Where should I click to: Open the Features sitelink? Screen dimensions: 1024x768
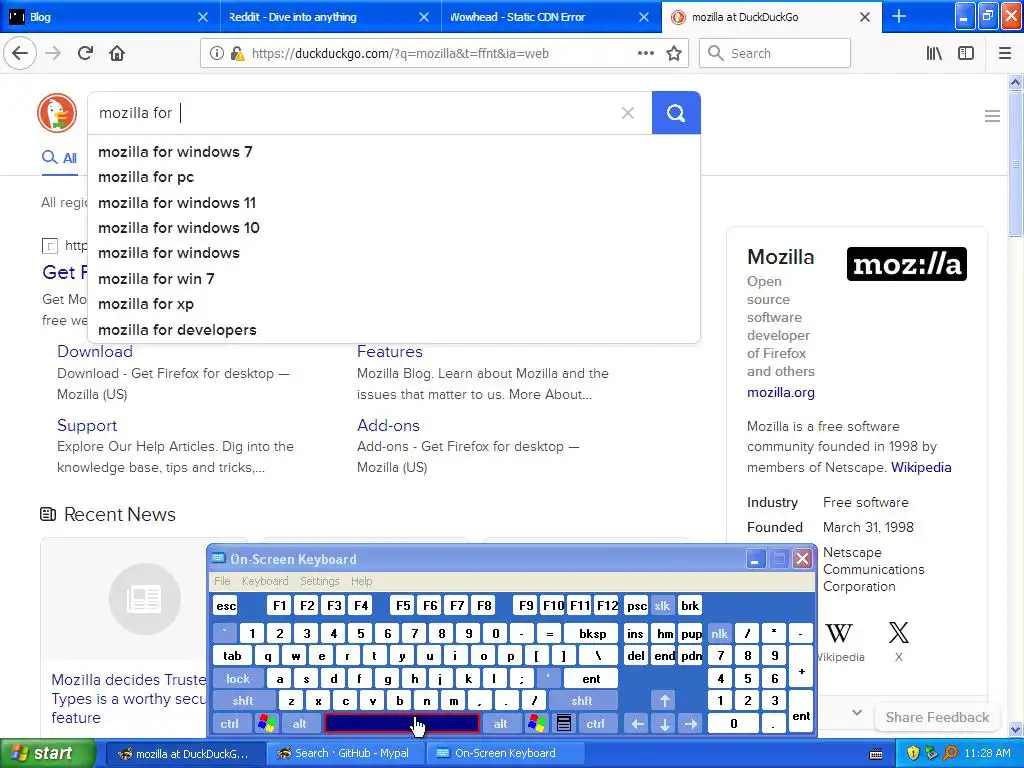click(x=389, y=351)
